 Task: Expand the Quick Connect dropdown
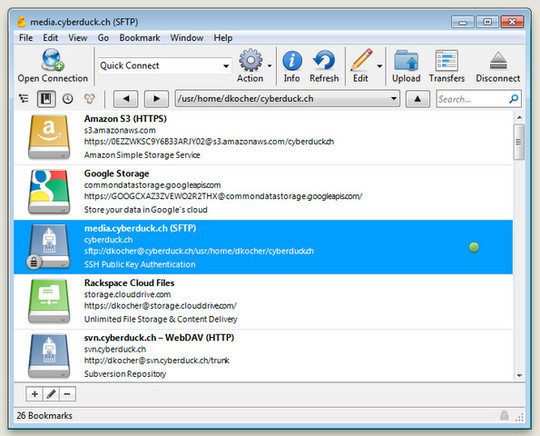(226, 66)
